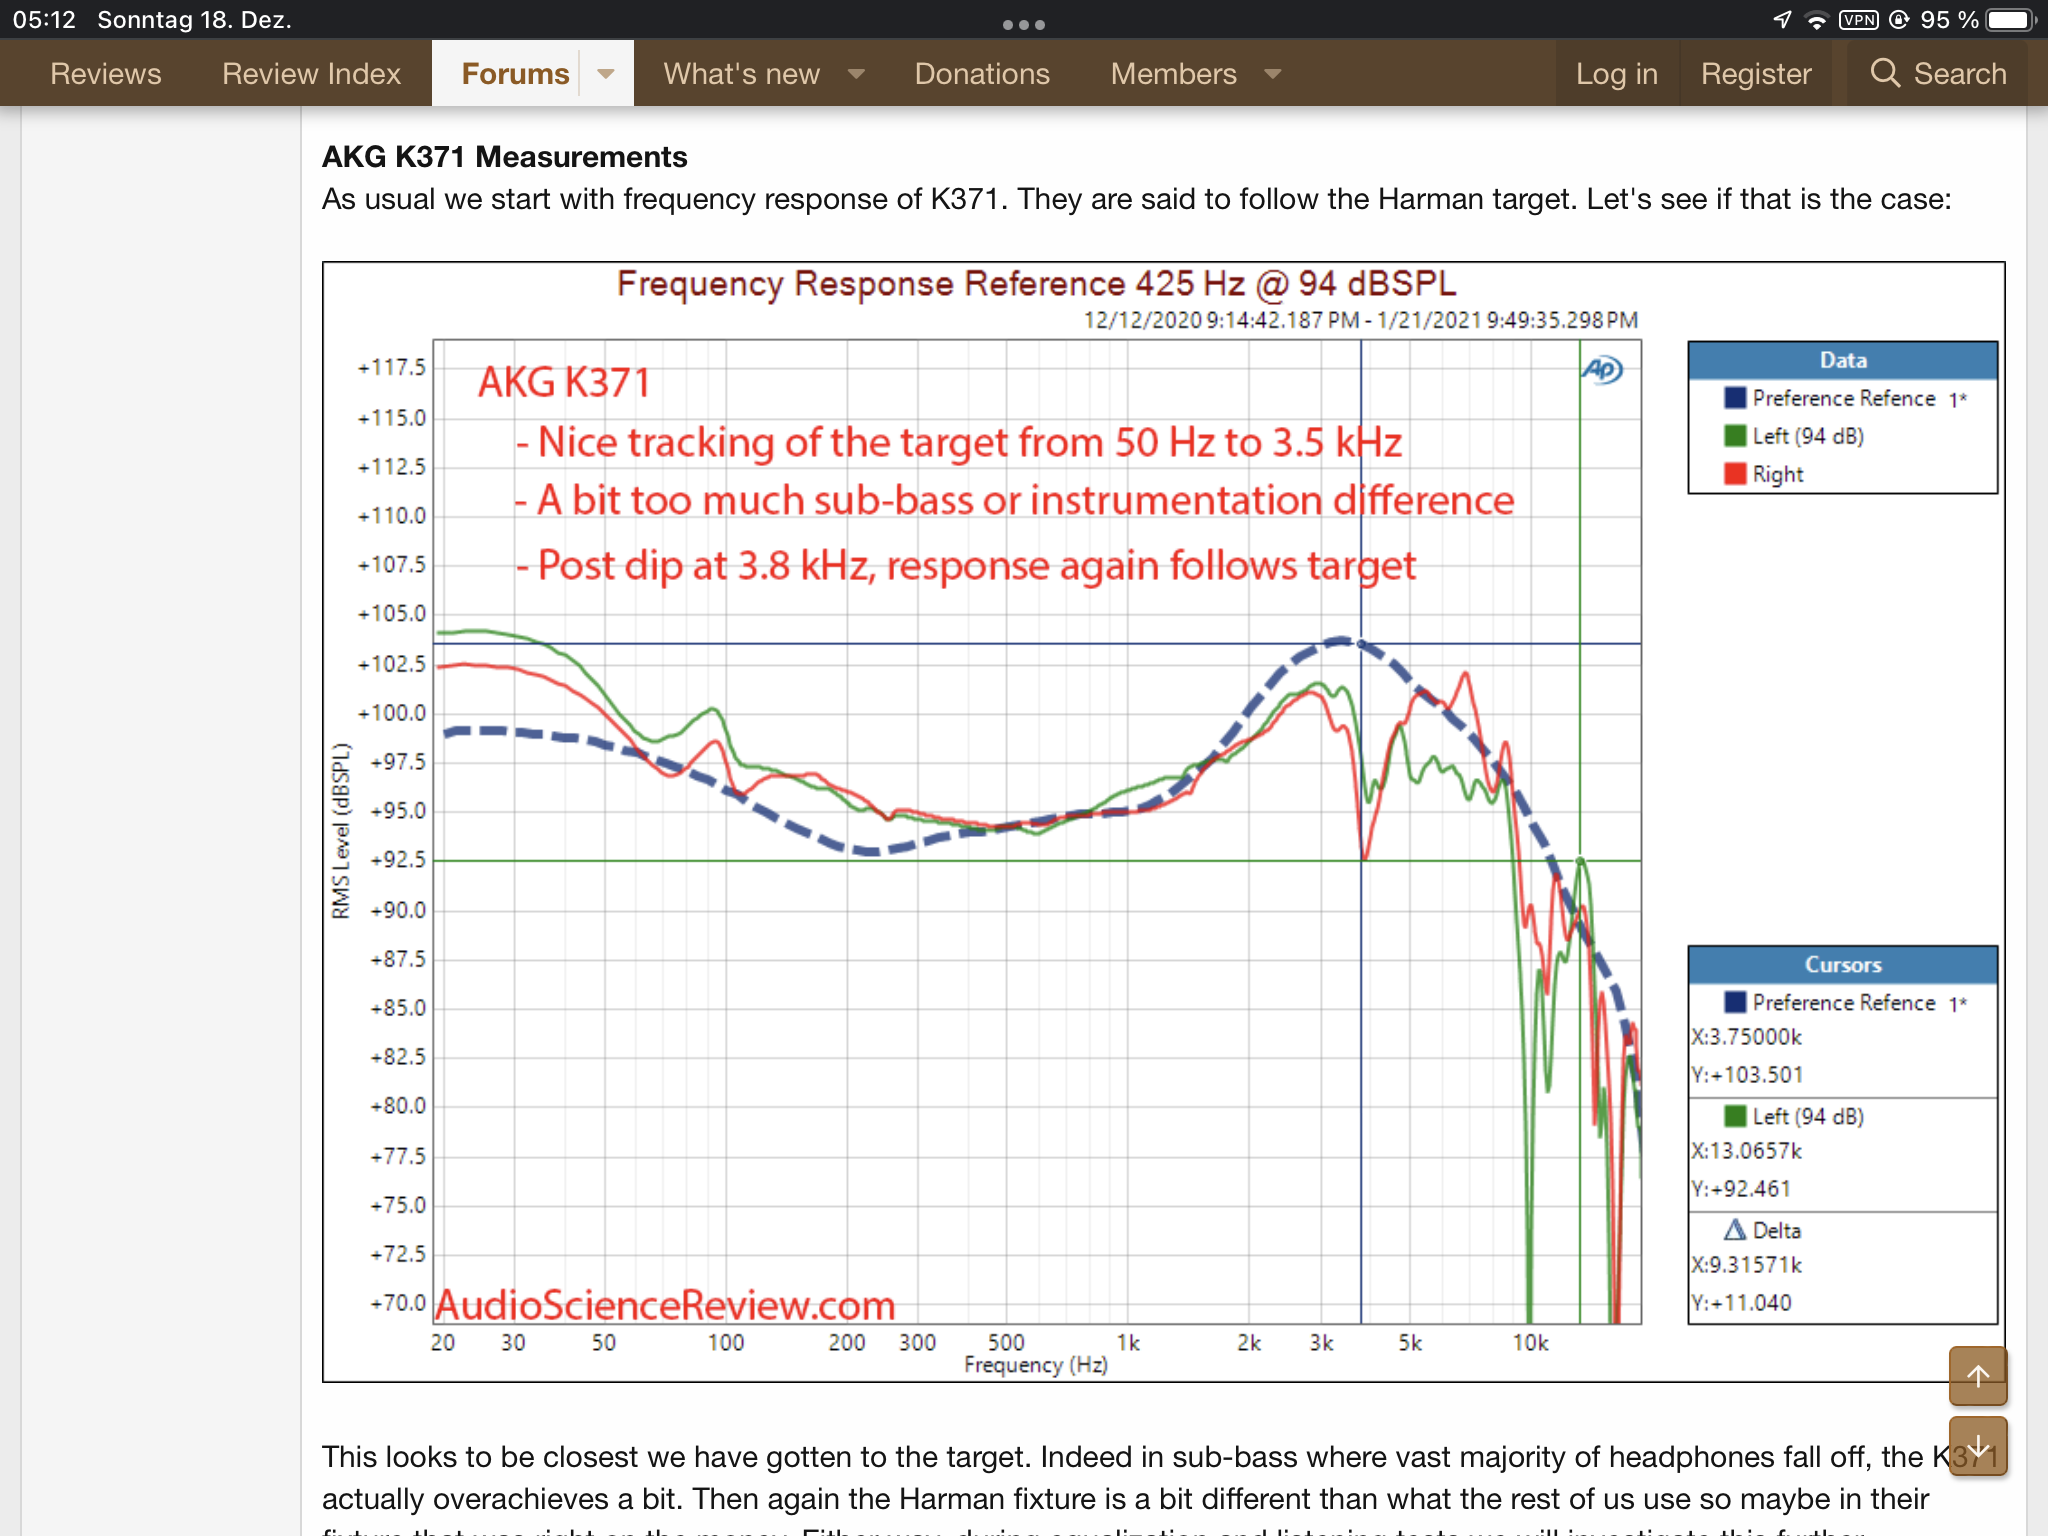Open the Members page
The width and height of the screenshot is (2048, 1536).
click(1173, 73)
